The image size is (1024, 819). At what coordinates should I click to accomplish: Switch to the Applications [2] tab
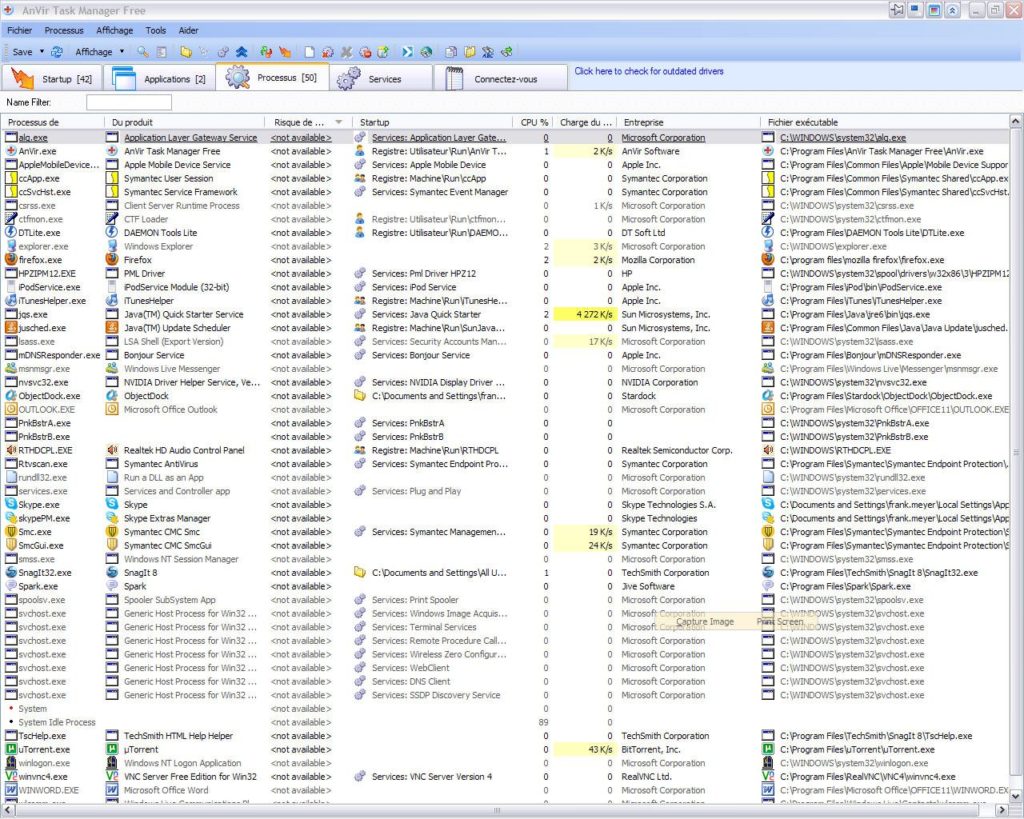click(161, 78)
